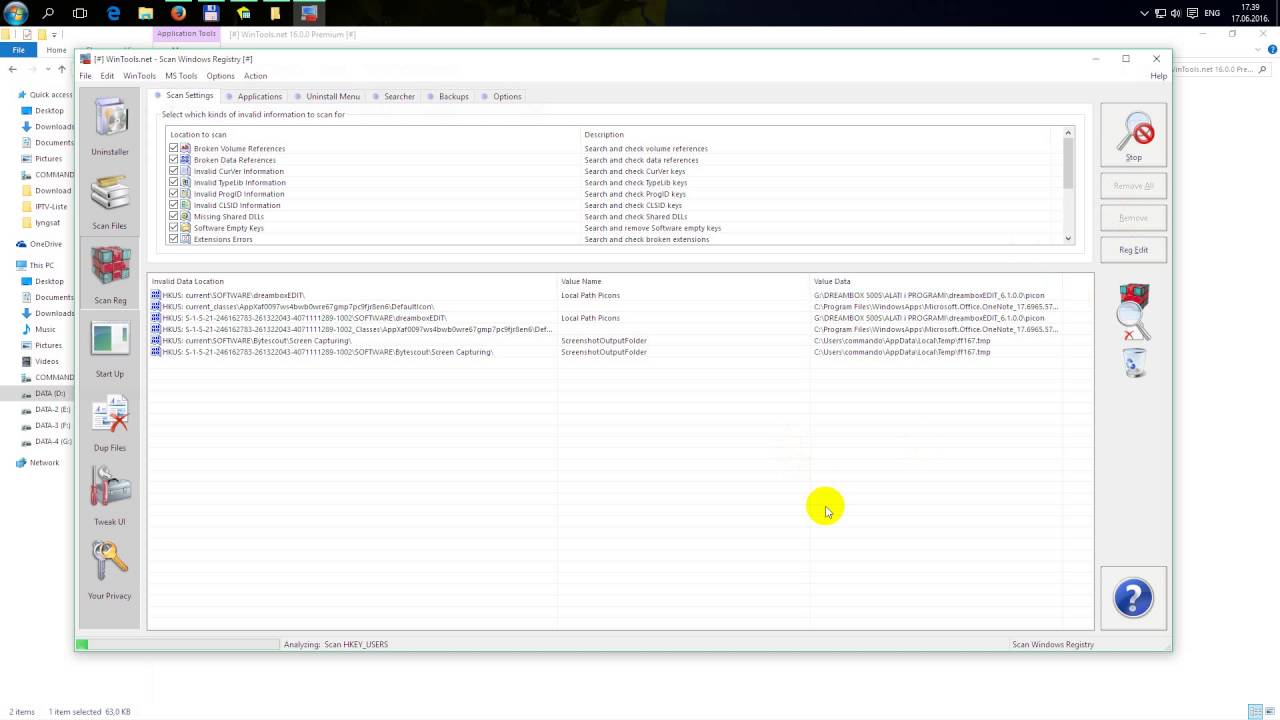Viewport: 1280px width, 720px height.
Task: Switch to the Uninstall Menu tab
Action: (x=326, y=96)
